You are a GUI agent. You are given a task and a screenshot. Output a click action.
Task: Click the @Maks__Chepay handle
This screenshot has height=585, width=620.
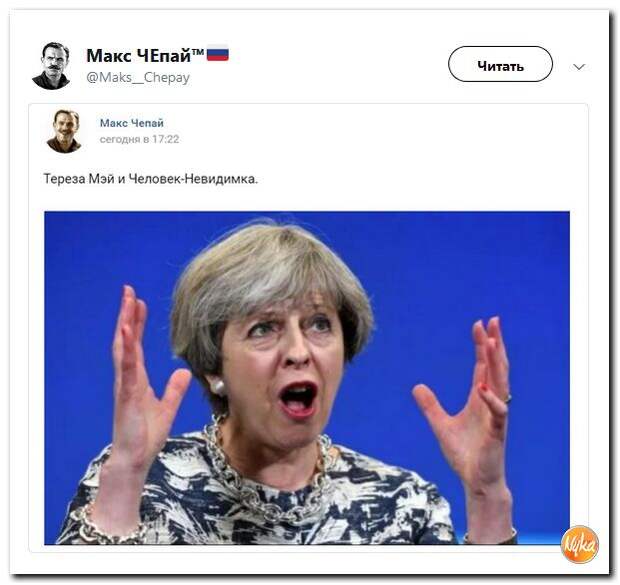[x=138, y=78]
